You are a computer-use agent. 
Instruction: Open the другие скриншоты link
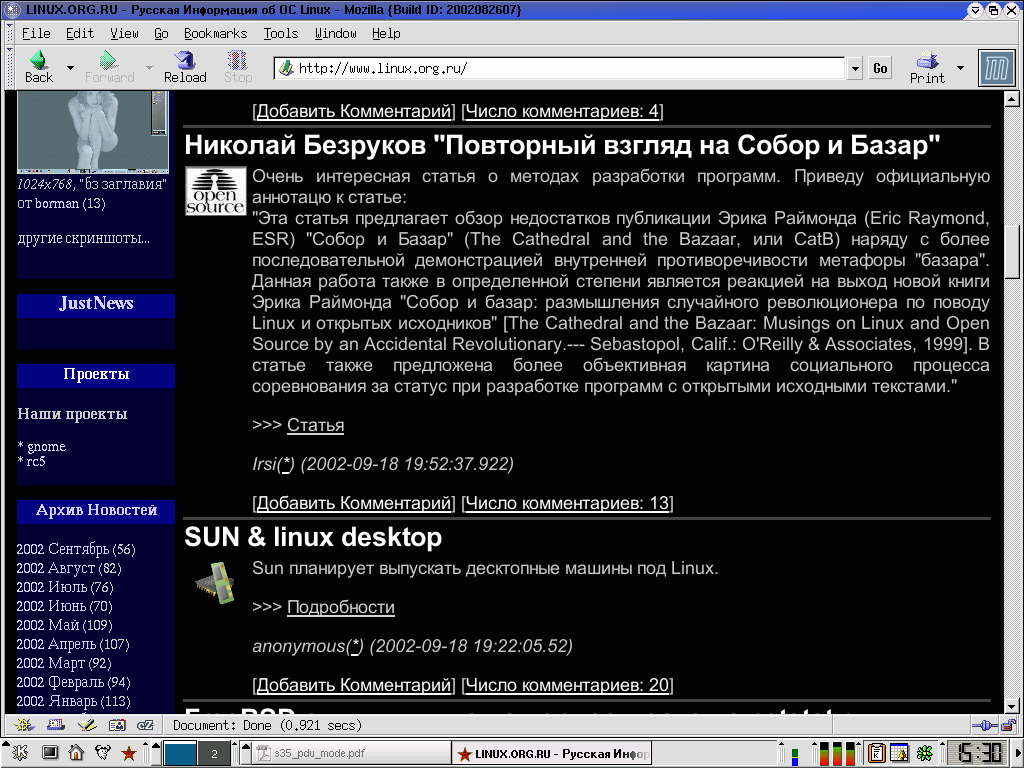tap(84, 238)
